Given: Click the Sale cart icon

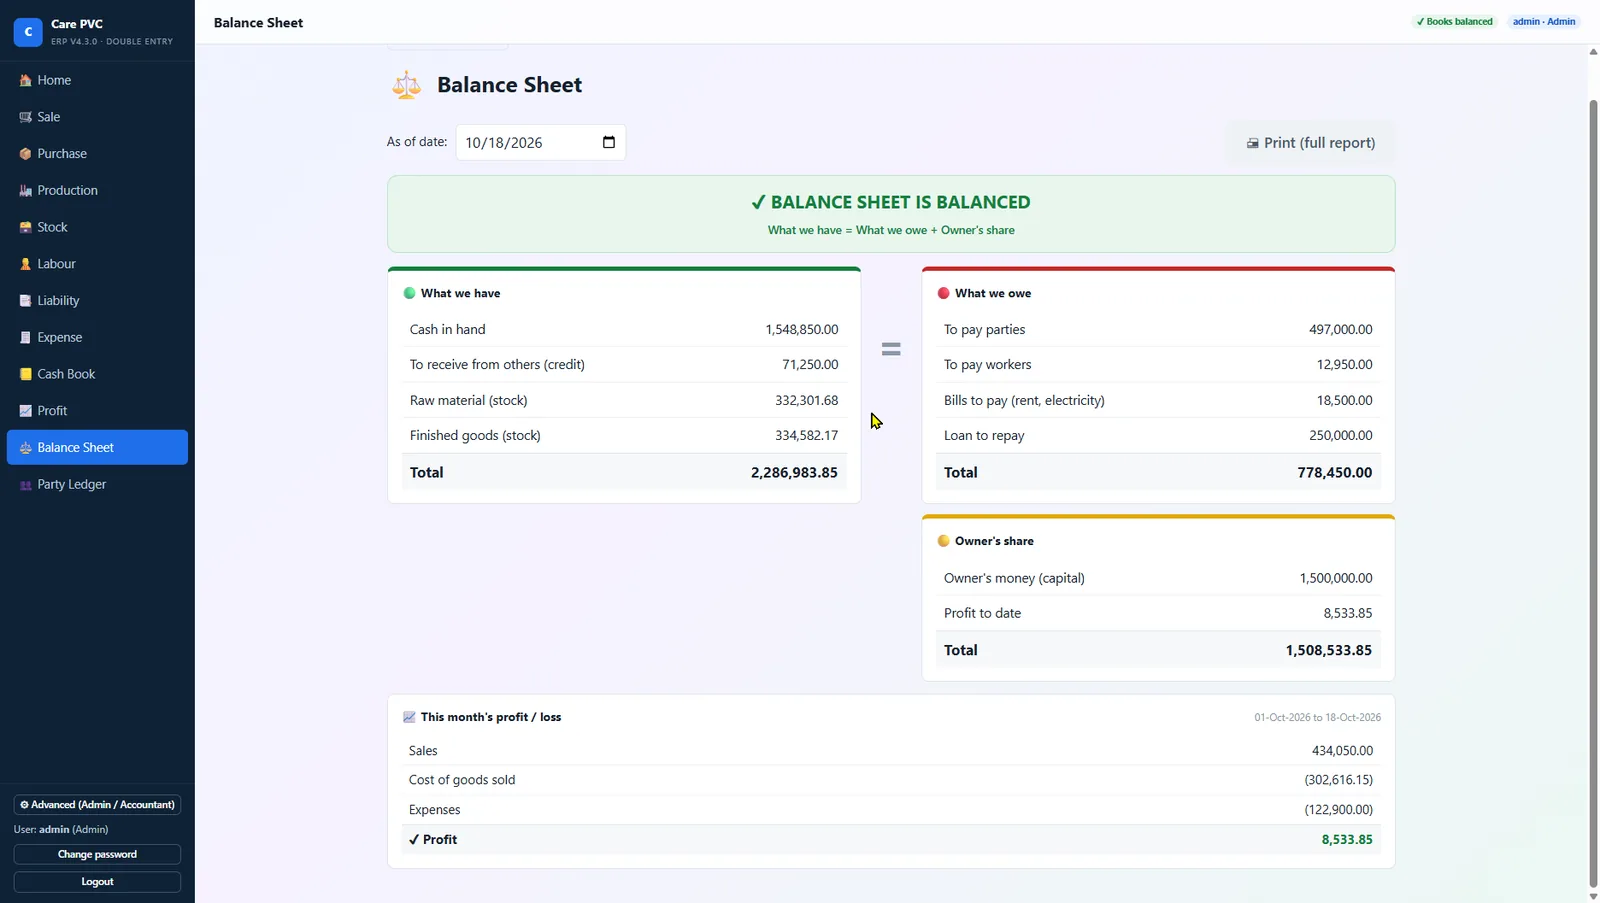Looking at the screenshot, I should [26, 117].
